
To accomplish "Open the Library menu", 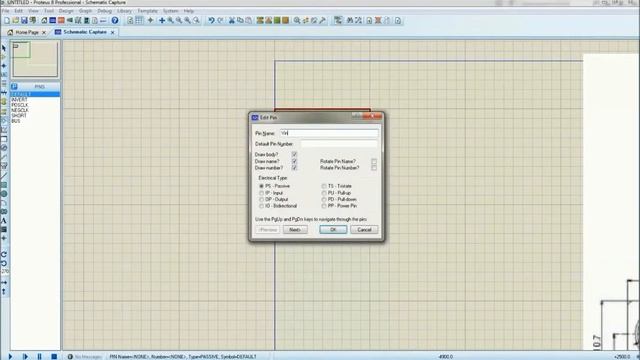I will pyautogui.click(x=124, y=11).
